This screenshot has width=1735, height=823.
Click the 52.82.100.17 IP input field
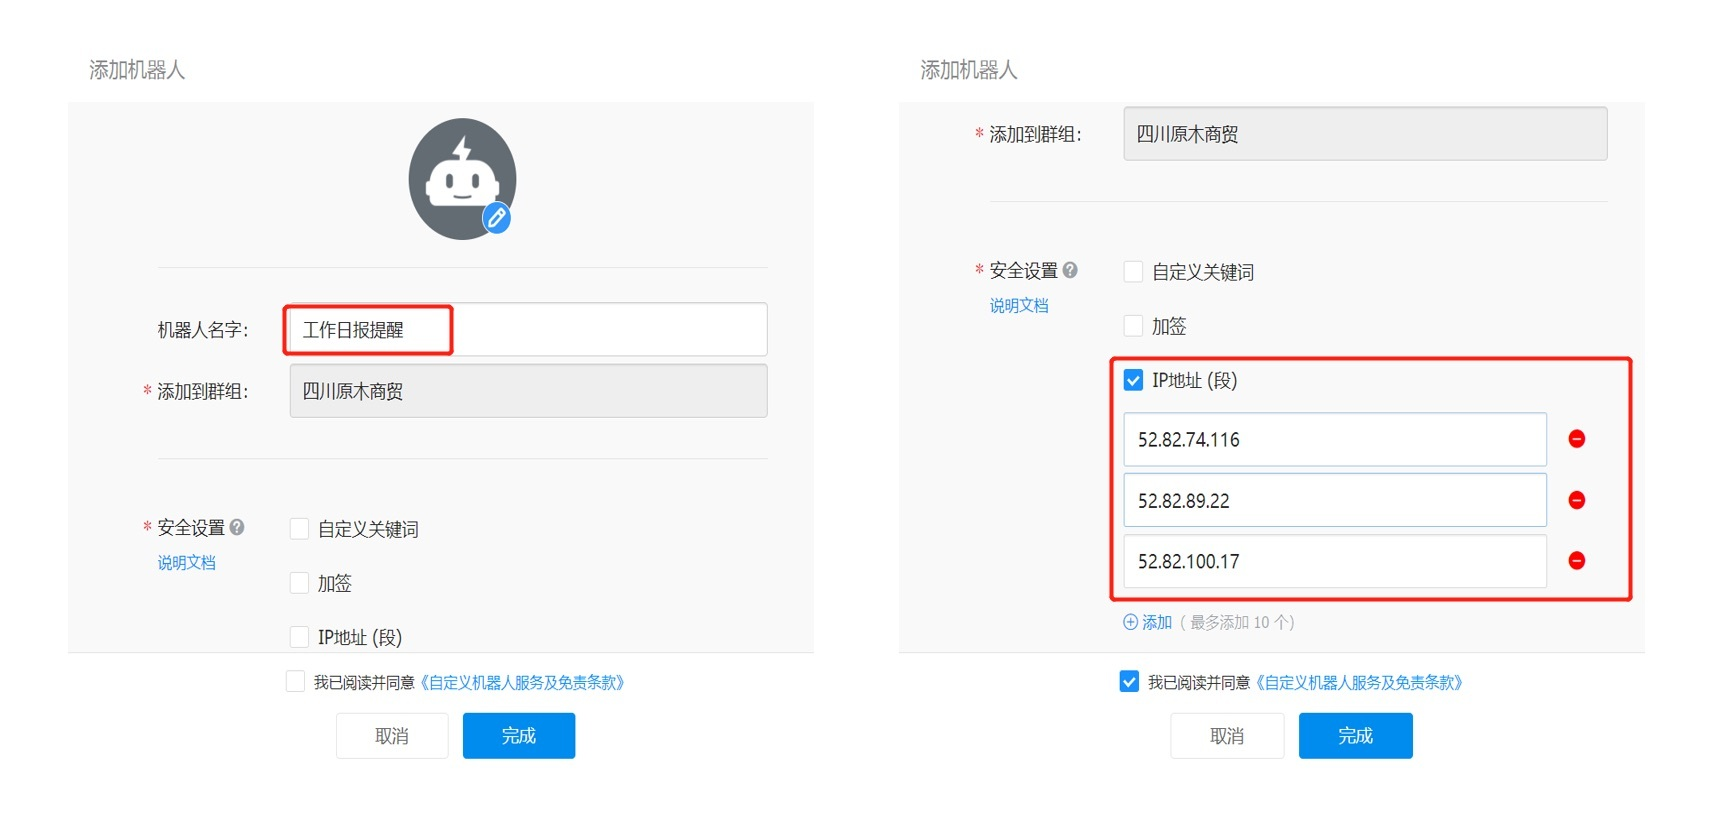click(1334, 561)
